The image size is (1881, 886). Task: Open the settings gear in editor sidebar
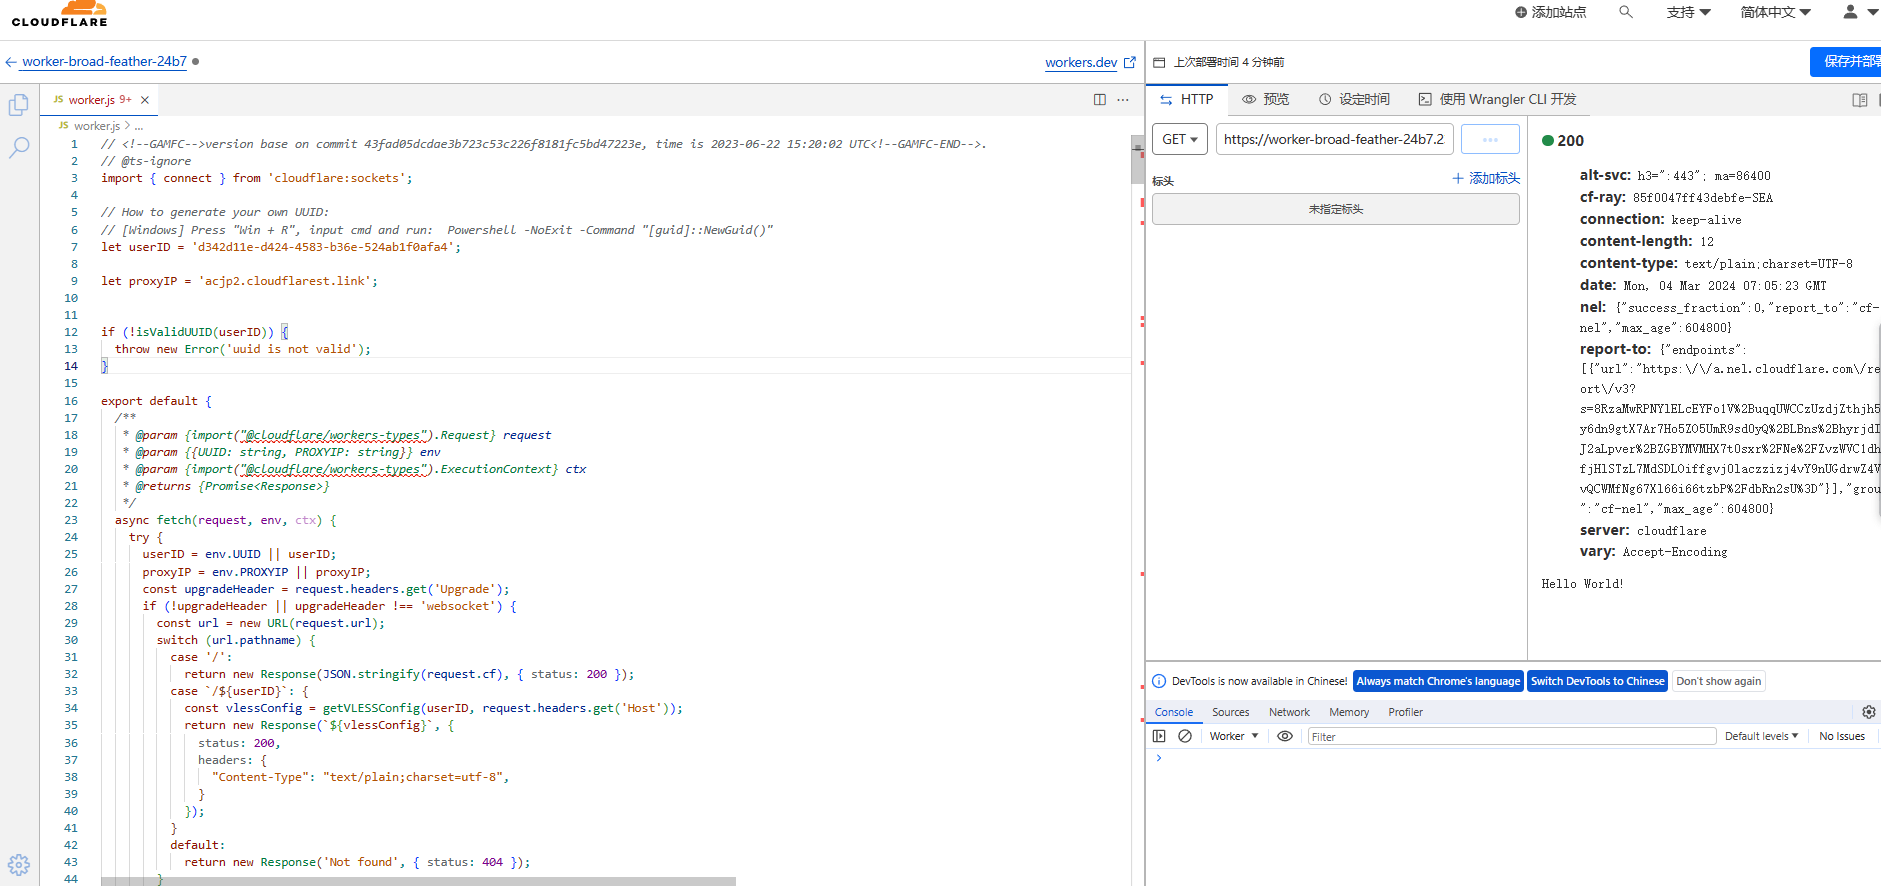tap(19, 865)
